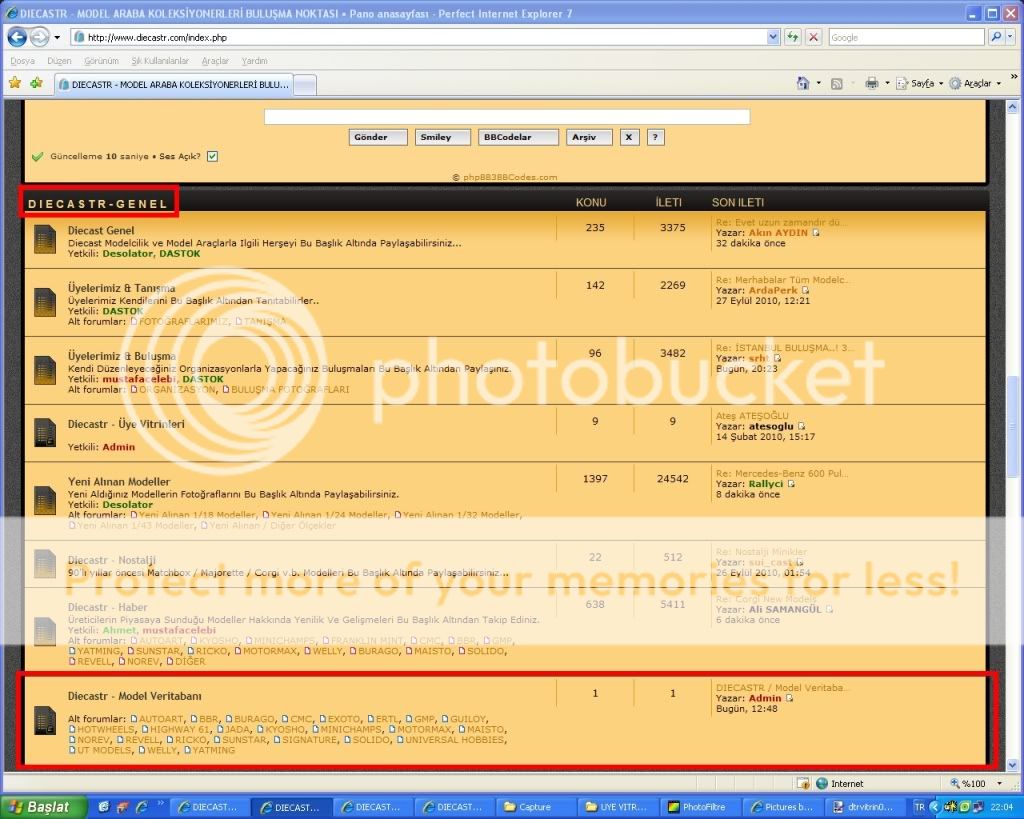Open the AUTOART subforum under Model Veritabanı

point(161,718)
